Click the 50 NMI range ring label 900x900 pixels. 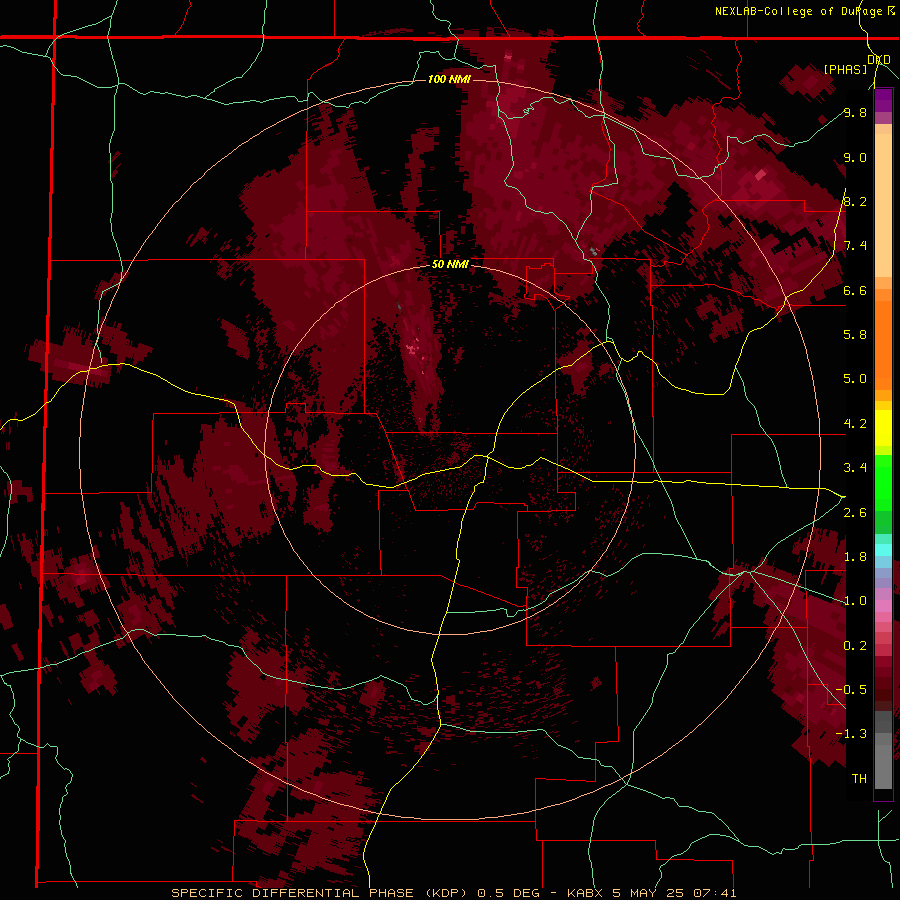451,265
